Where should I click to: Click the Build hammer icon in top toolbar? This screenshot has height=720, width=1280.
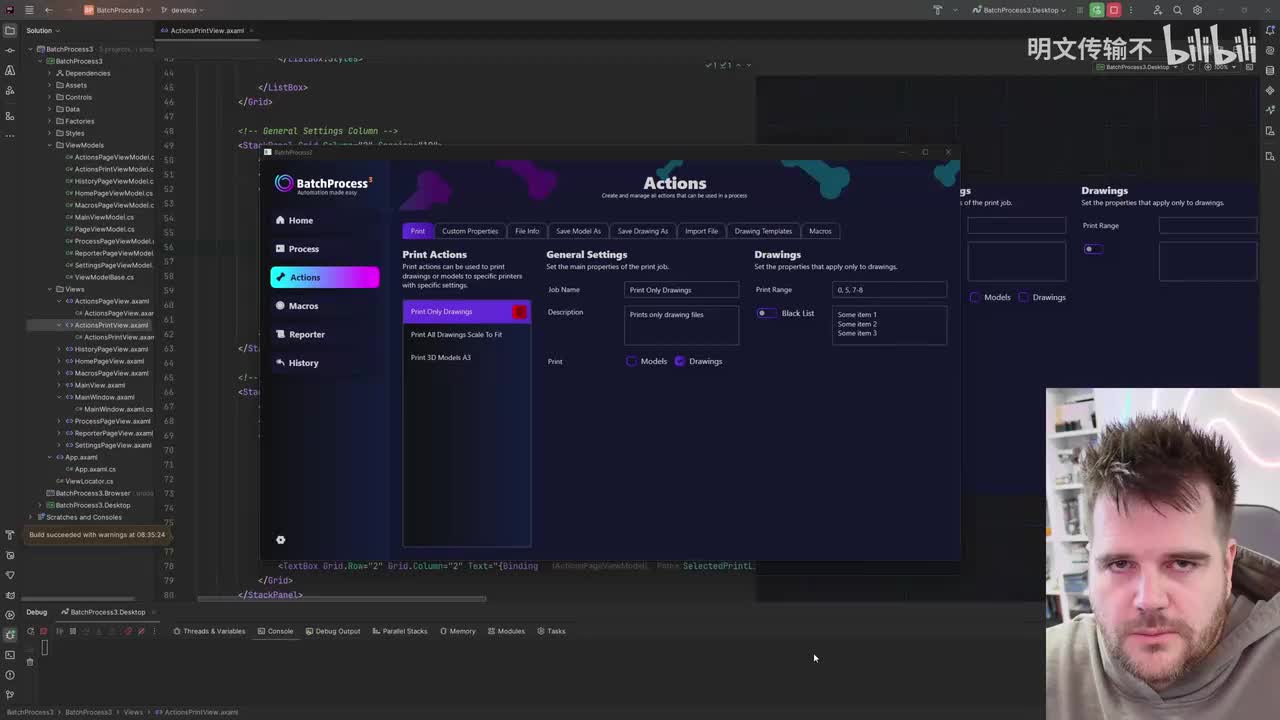(938, 10)
